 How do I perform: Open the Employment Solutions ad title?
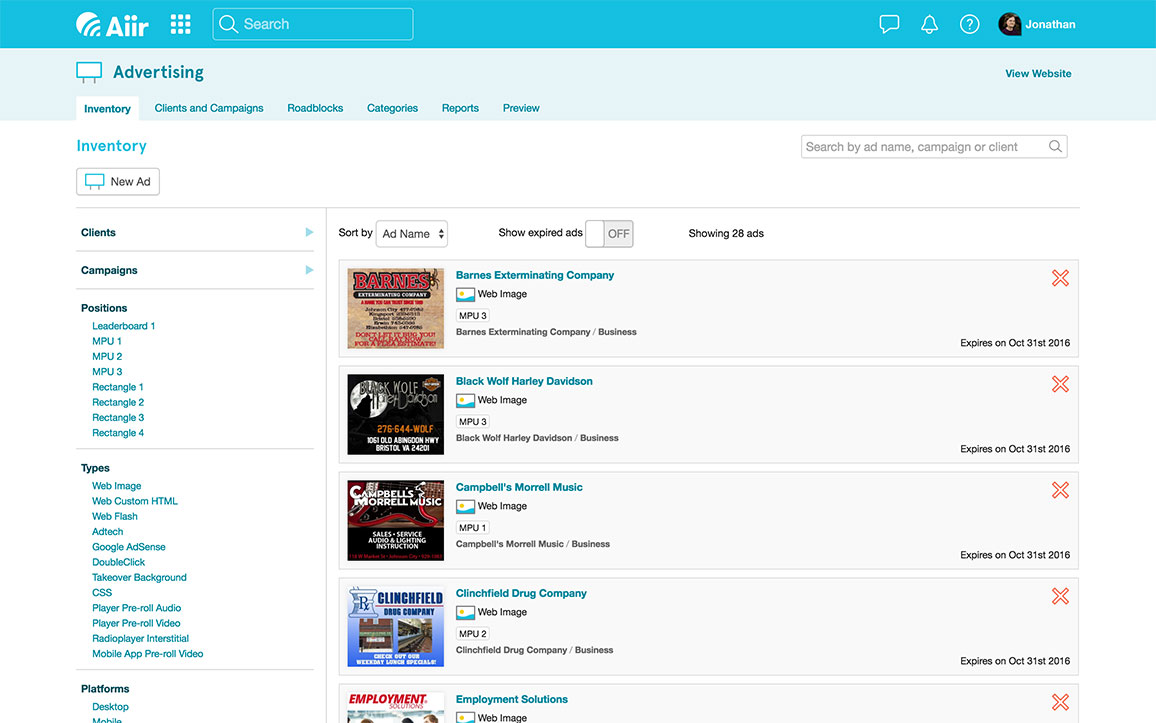(512, 699)
